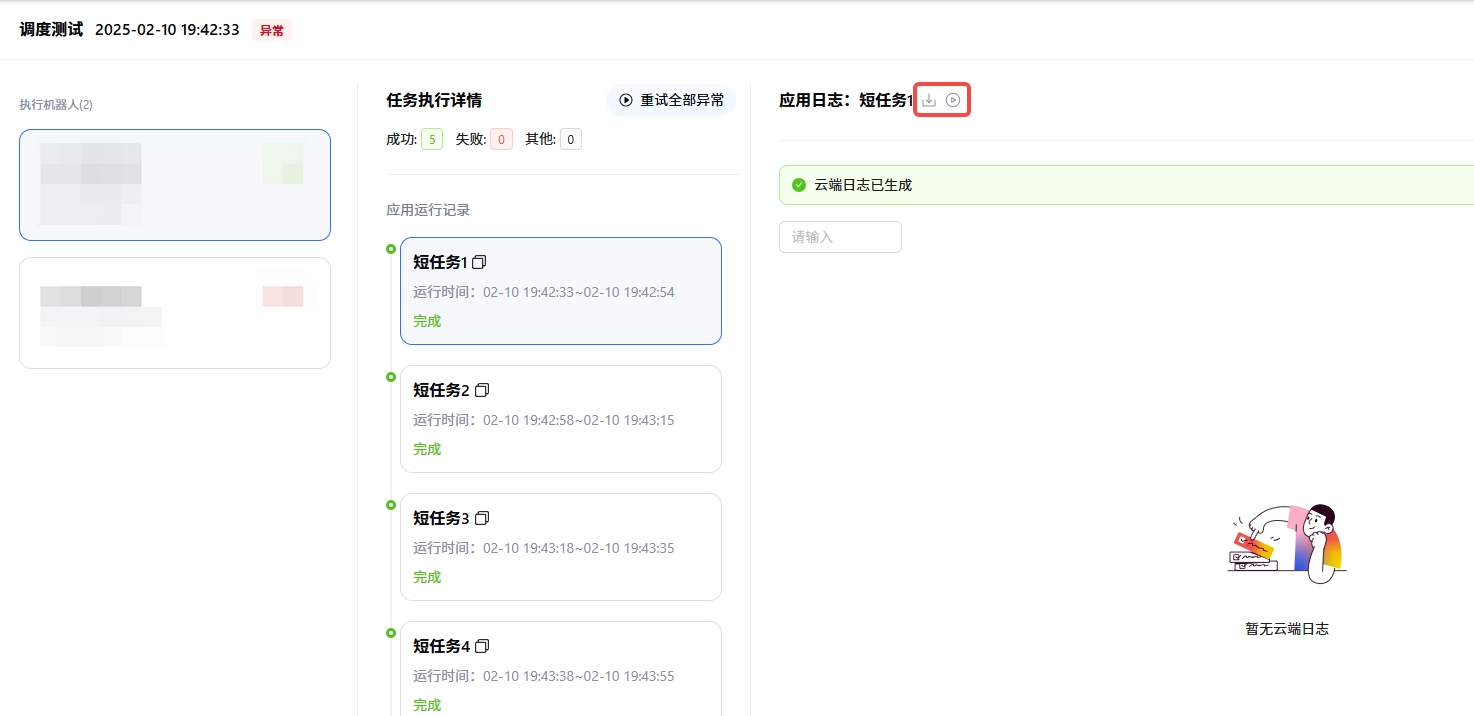The height and width of the screenshot is (716, 1474).
Task: Click the 执行机器人(2) label
Action: [x=56, y=105]
